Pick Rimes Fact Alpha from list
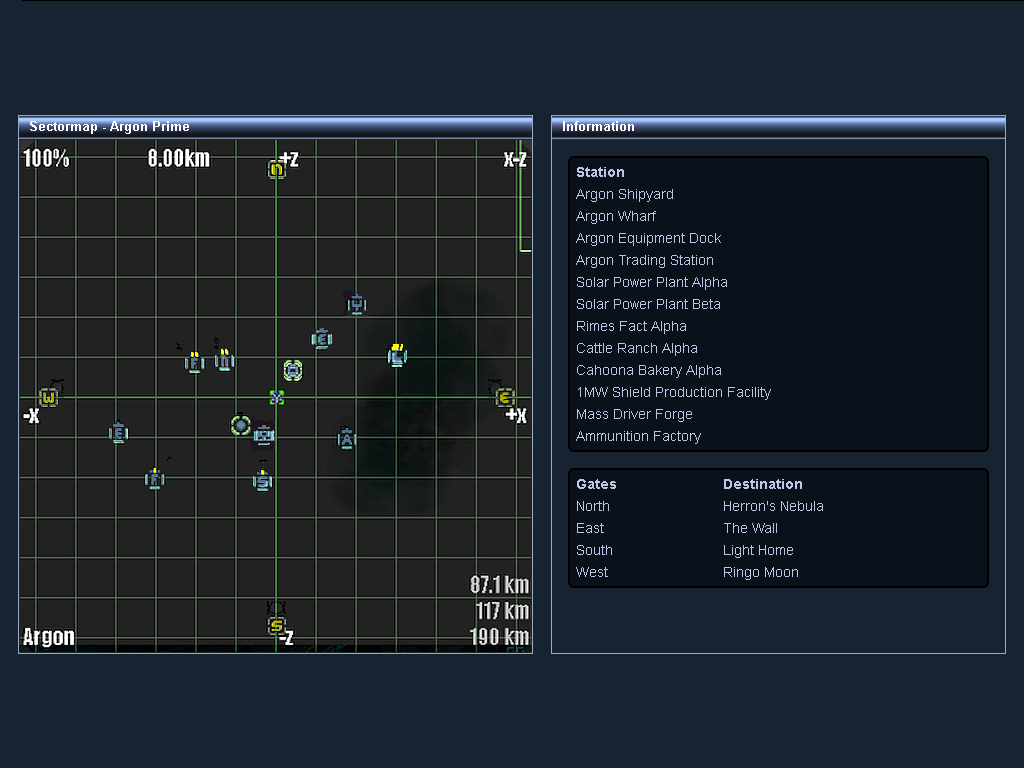Image resolution: width=1024 pixels, height=768 pixels. [631, 327]
